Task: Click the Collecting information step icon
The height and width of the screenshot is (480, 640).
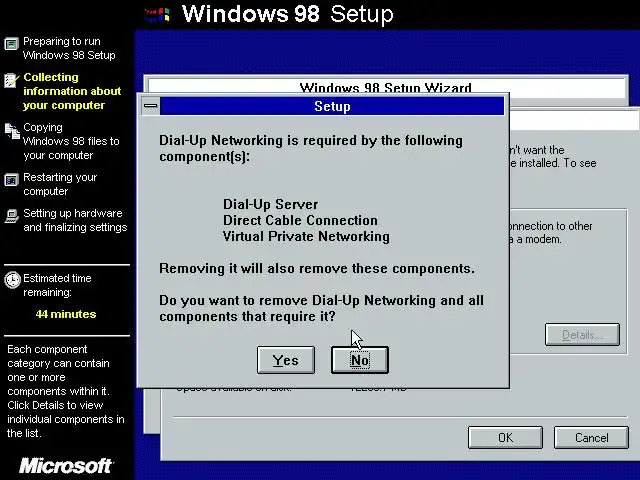Action: pos(11,80)
